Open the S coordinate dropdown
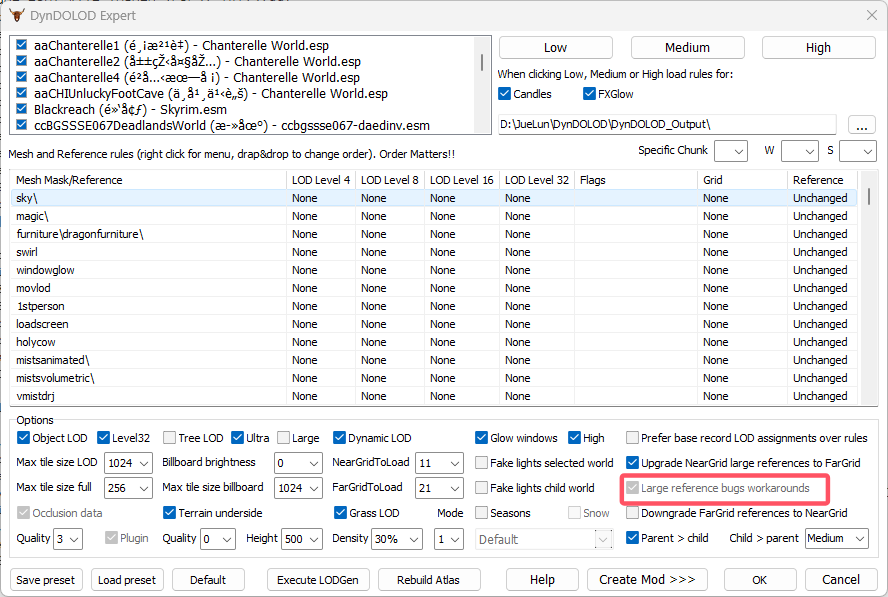The width and height of the screenshot is (888, 597). click(x=857, y=151)
